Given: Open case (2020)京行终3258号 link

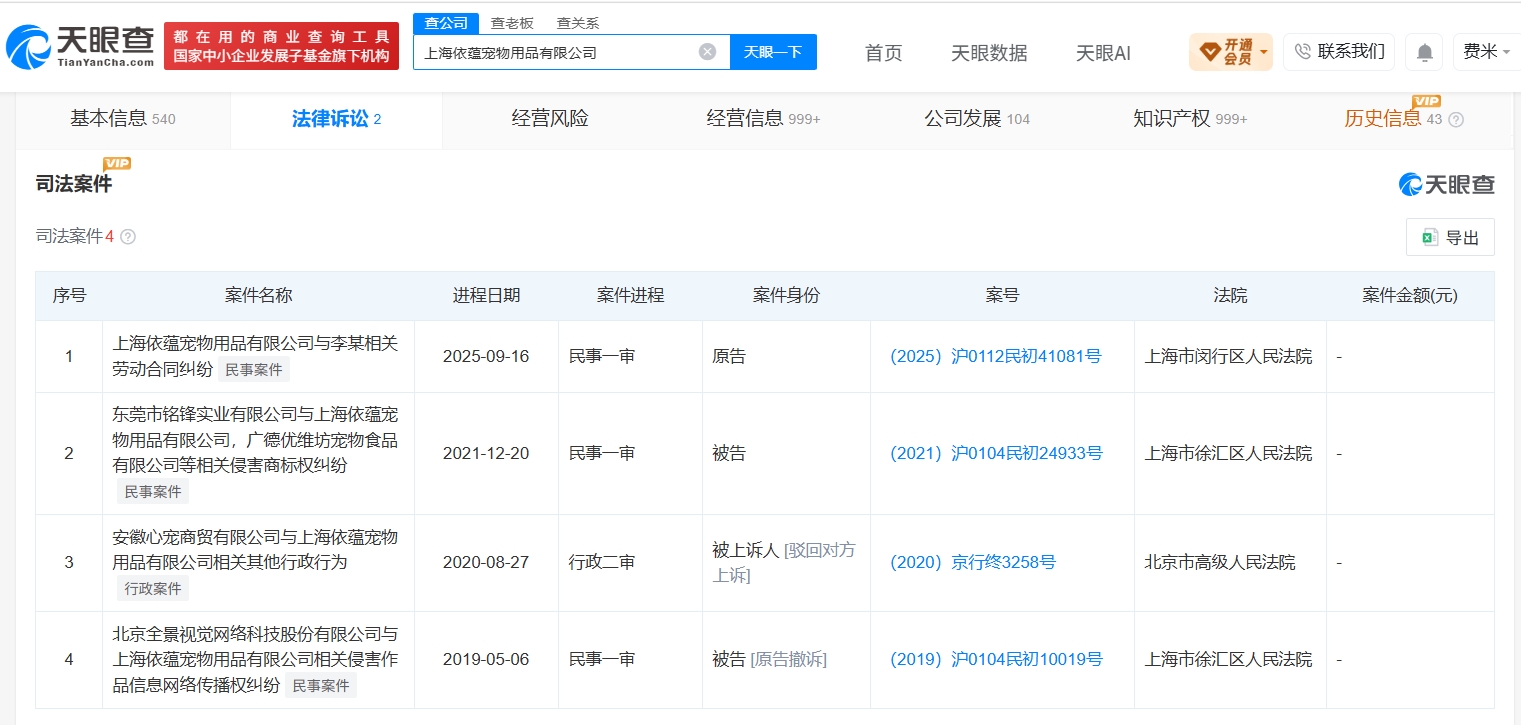Looking at the screenshot, I should (x=973, y=562).
